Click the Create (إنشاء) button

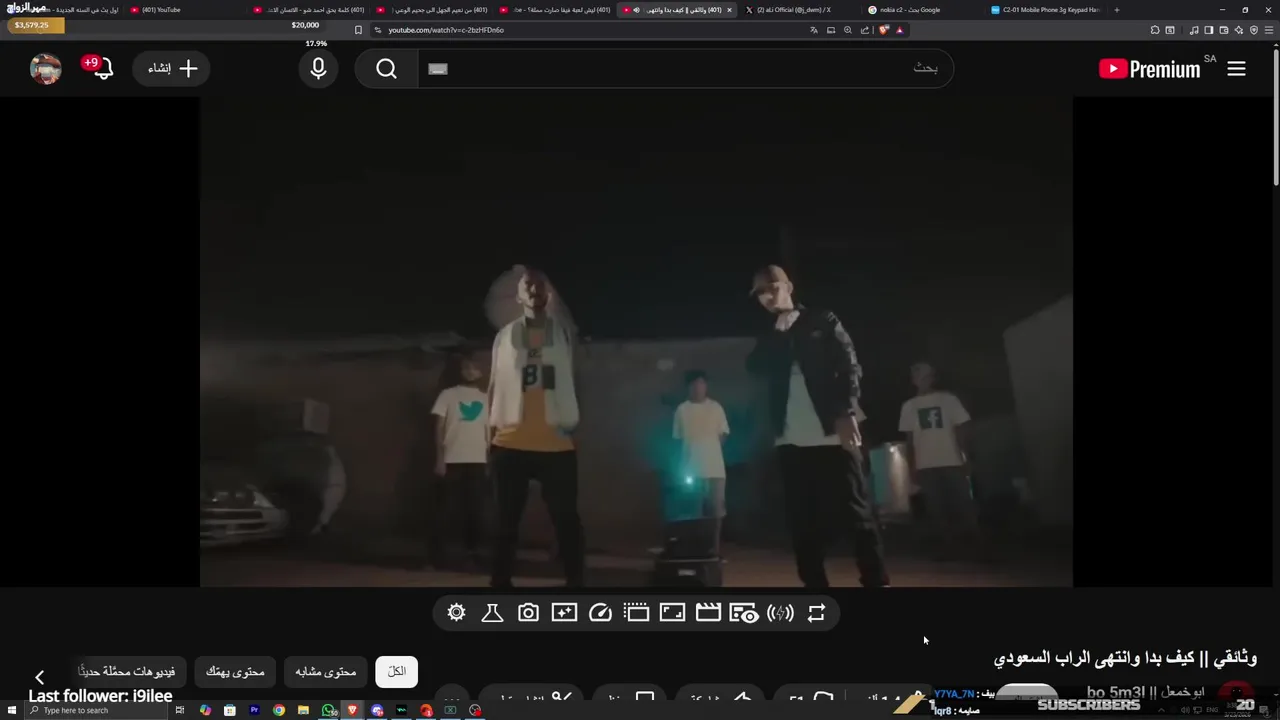[172, 68]
